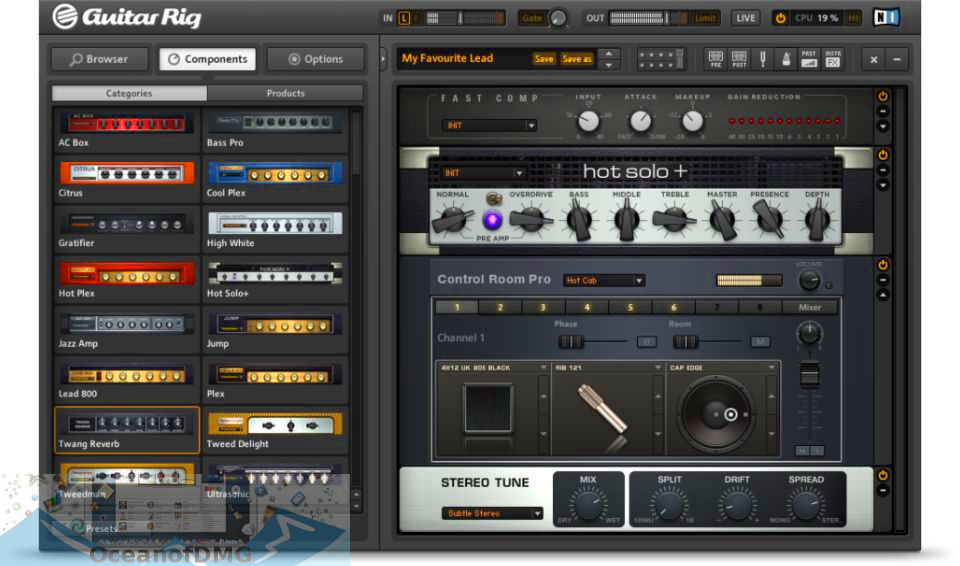Choose the Hot Solo+ amp component
The height and width of the screenshot is (566, 960).
tap(275, 281)
